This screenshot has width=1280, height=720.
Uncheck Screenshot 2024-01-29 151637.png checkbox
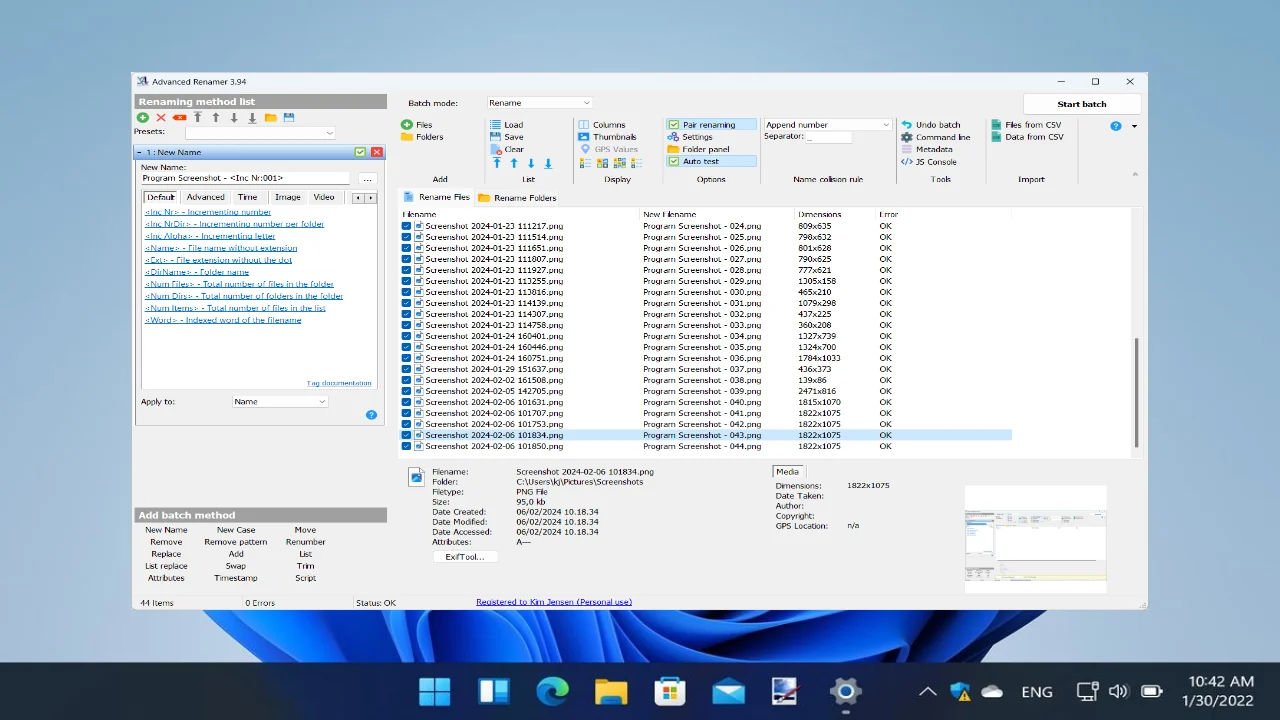coord(406,369)
